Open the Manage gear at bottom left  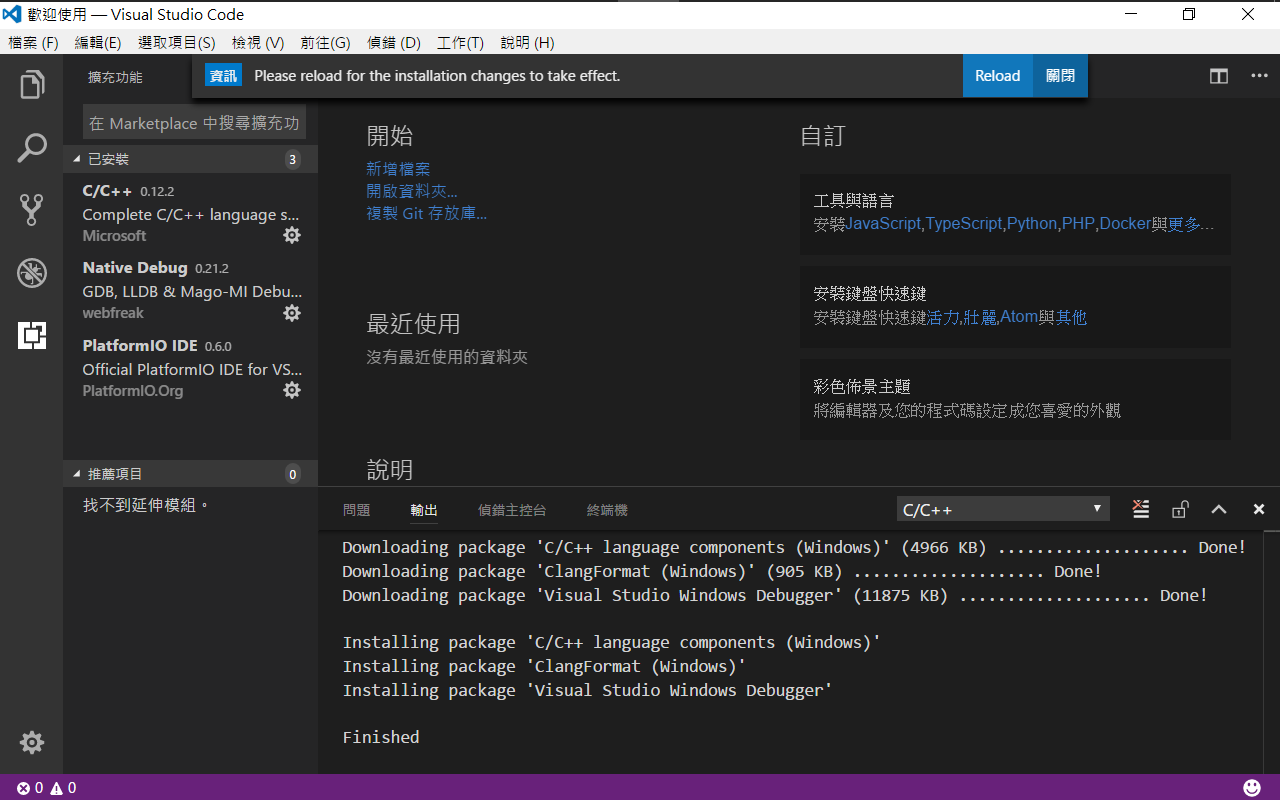pos(31,742)
